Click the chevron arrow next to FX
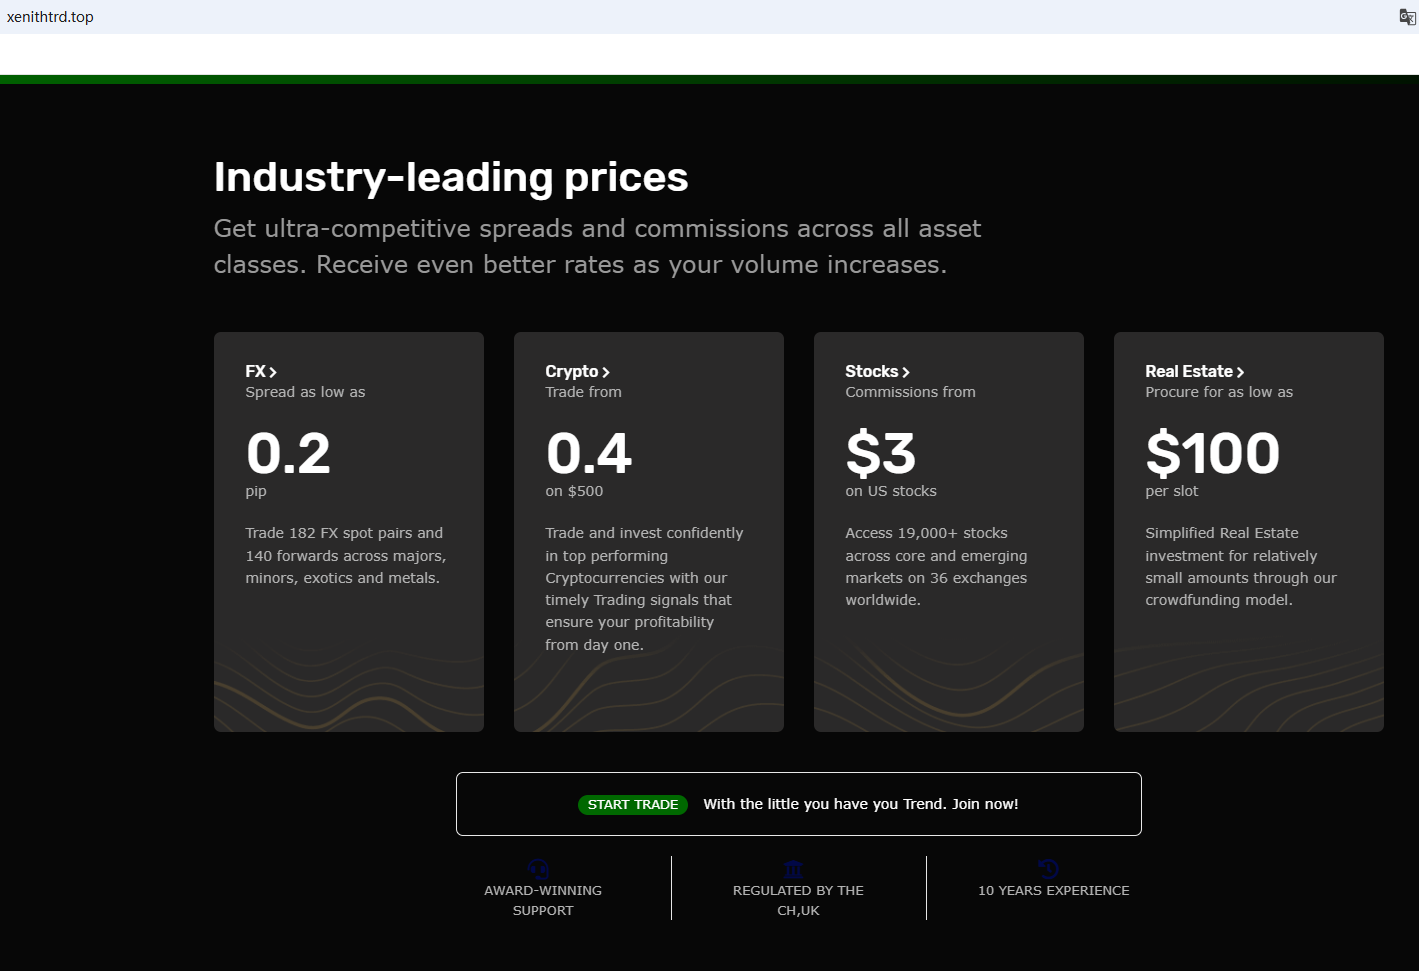 (x=273, y=372)
